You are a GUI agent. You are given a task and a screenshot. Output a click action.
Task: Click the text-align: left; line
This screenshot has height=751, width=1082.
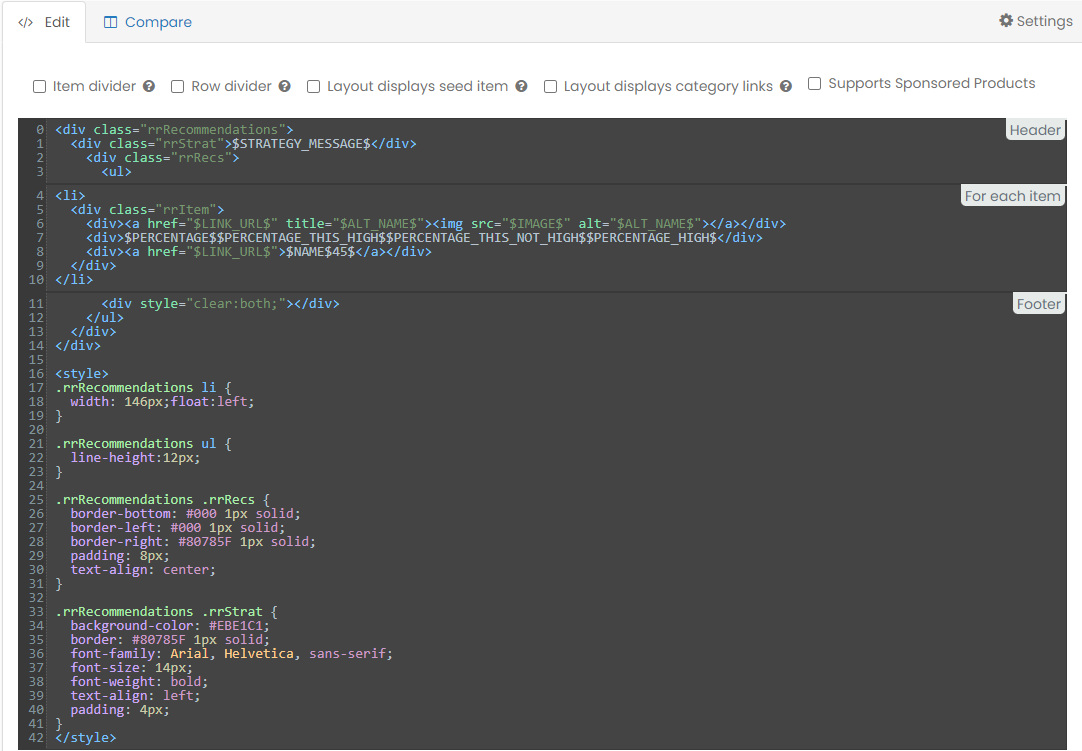(x=135, y=695)
